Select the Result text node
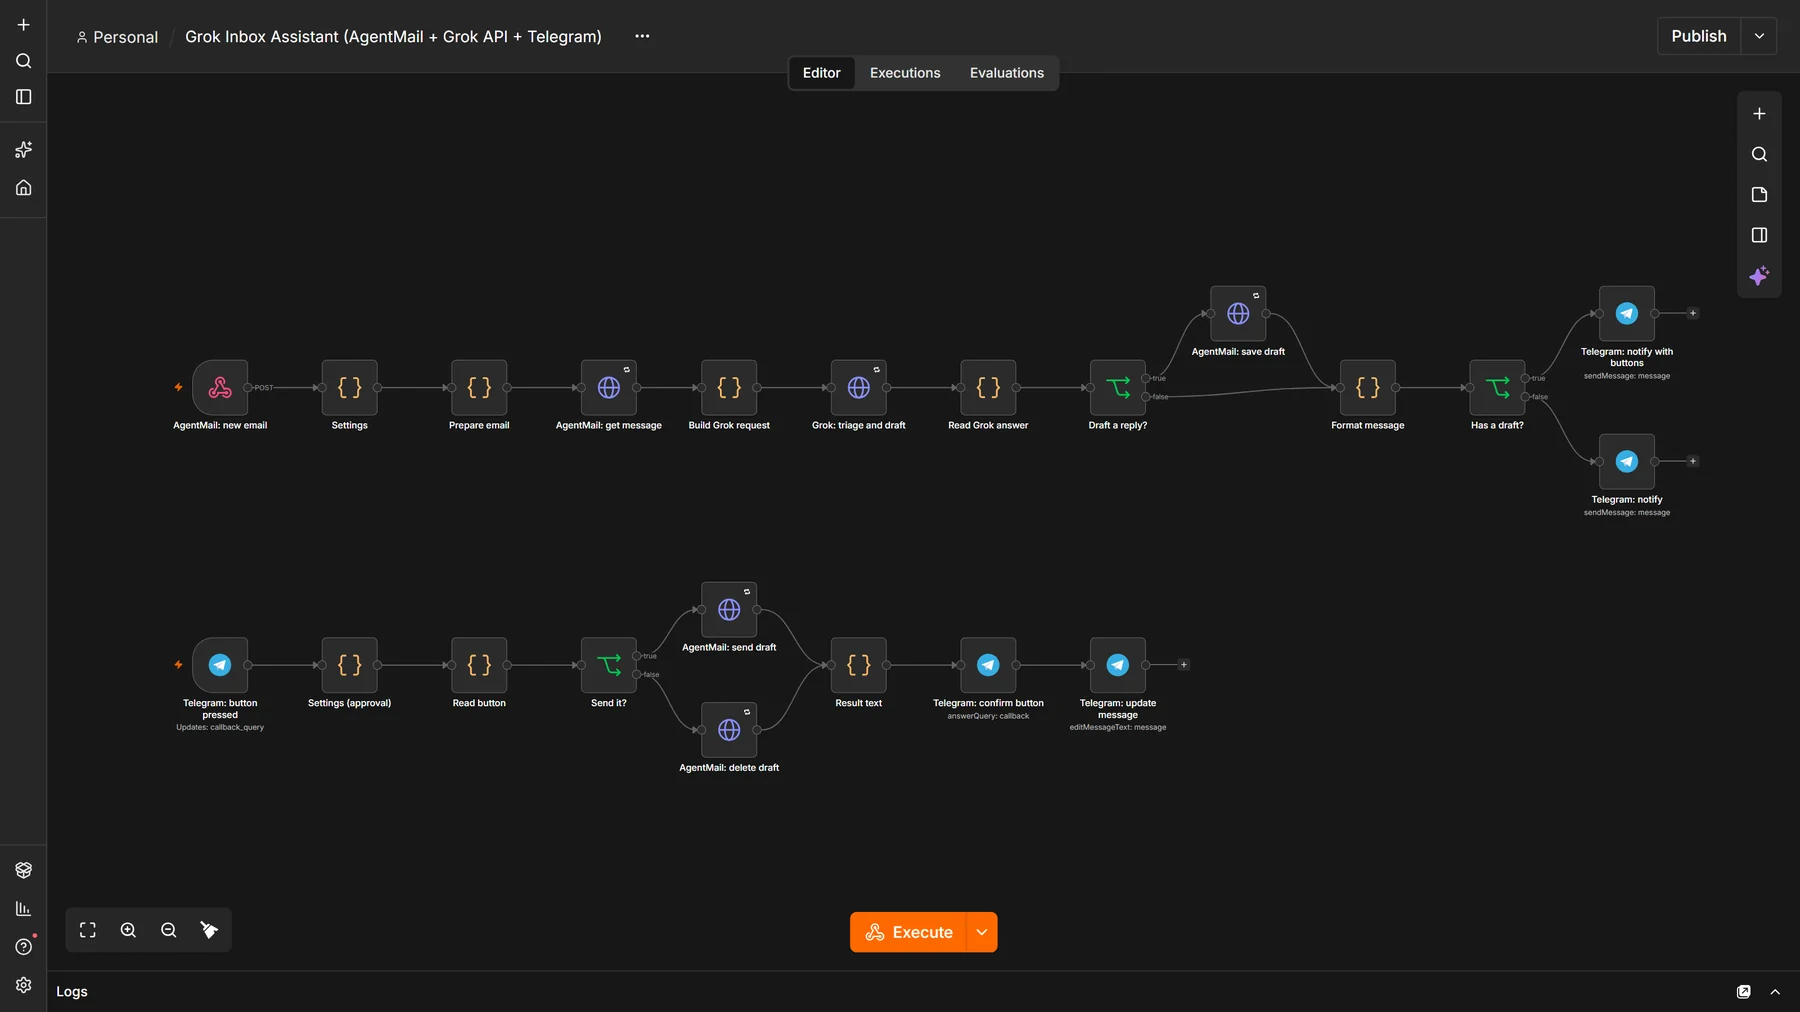 [x=859, y=665]
